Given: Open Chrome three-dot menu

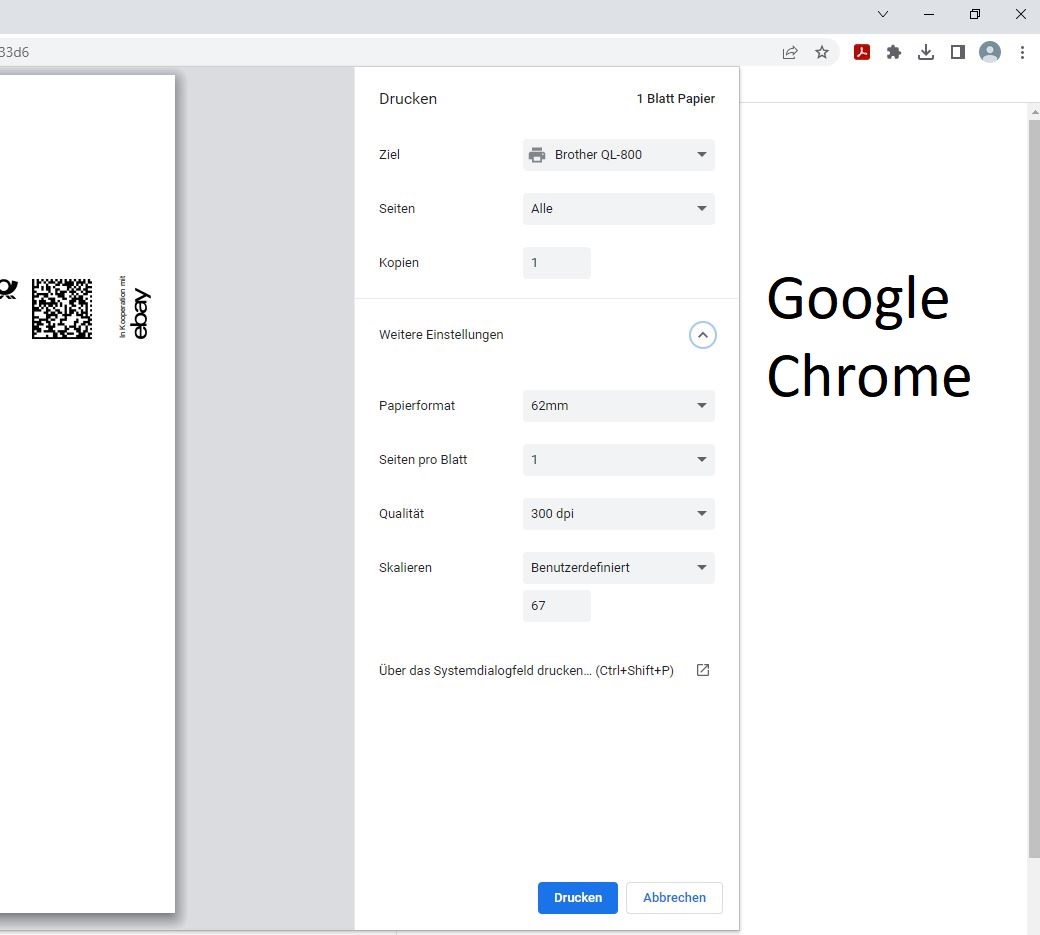Looking at the screenshot, I should [1021, 52].
